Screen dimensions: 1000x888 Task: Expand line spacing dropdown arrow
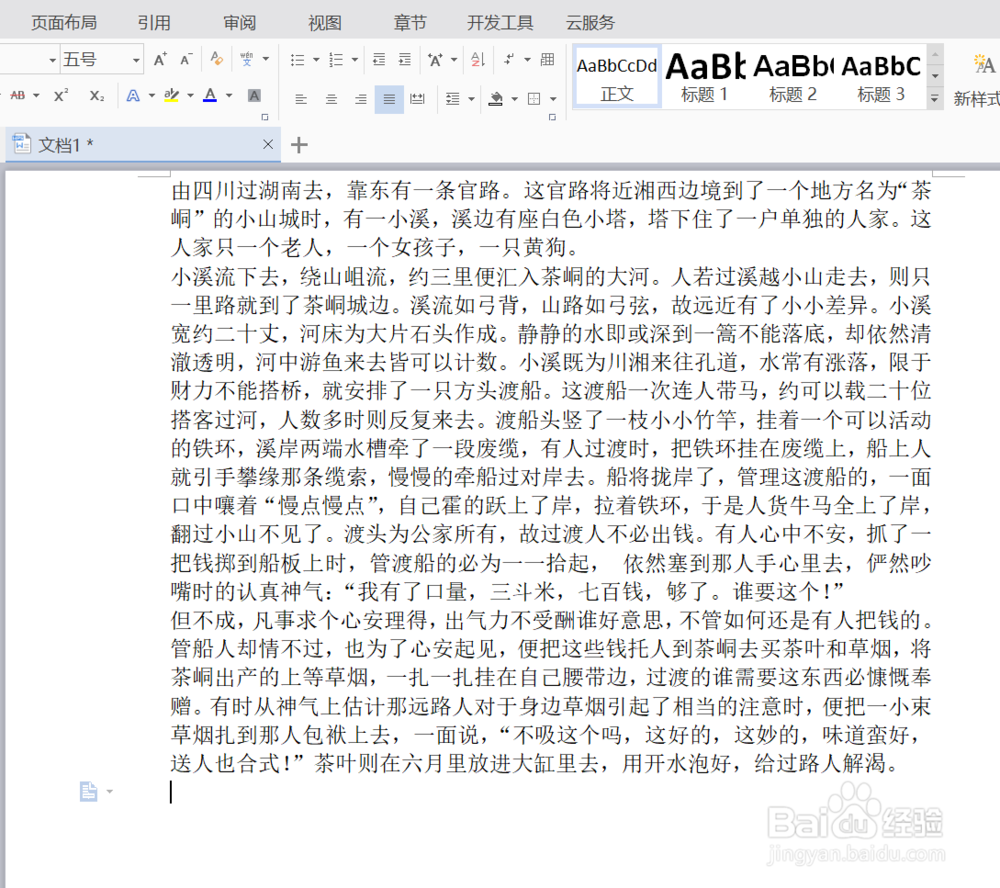(x=471, y=99)
